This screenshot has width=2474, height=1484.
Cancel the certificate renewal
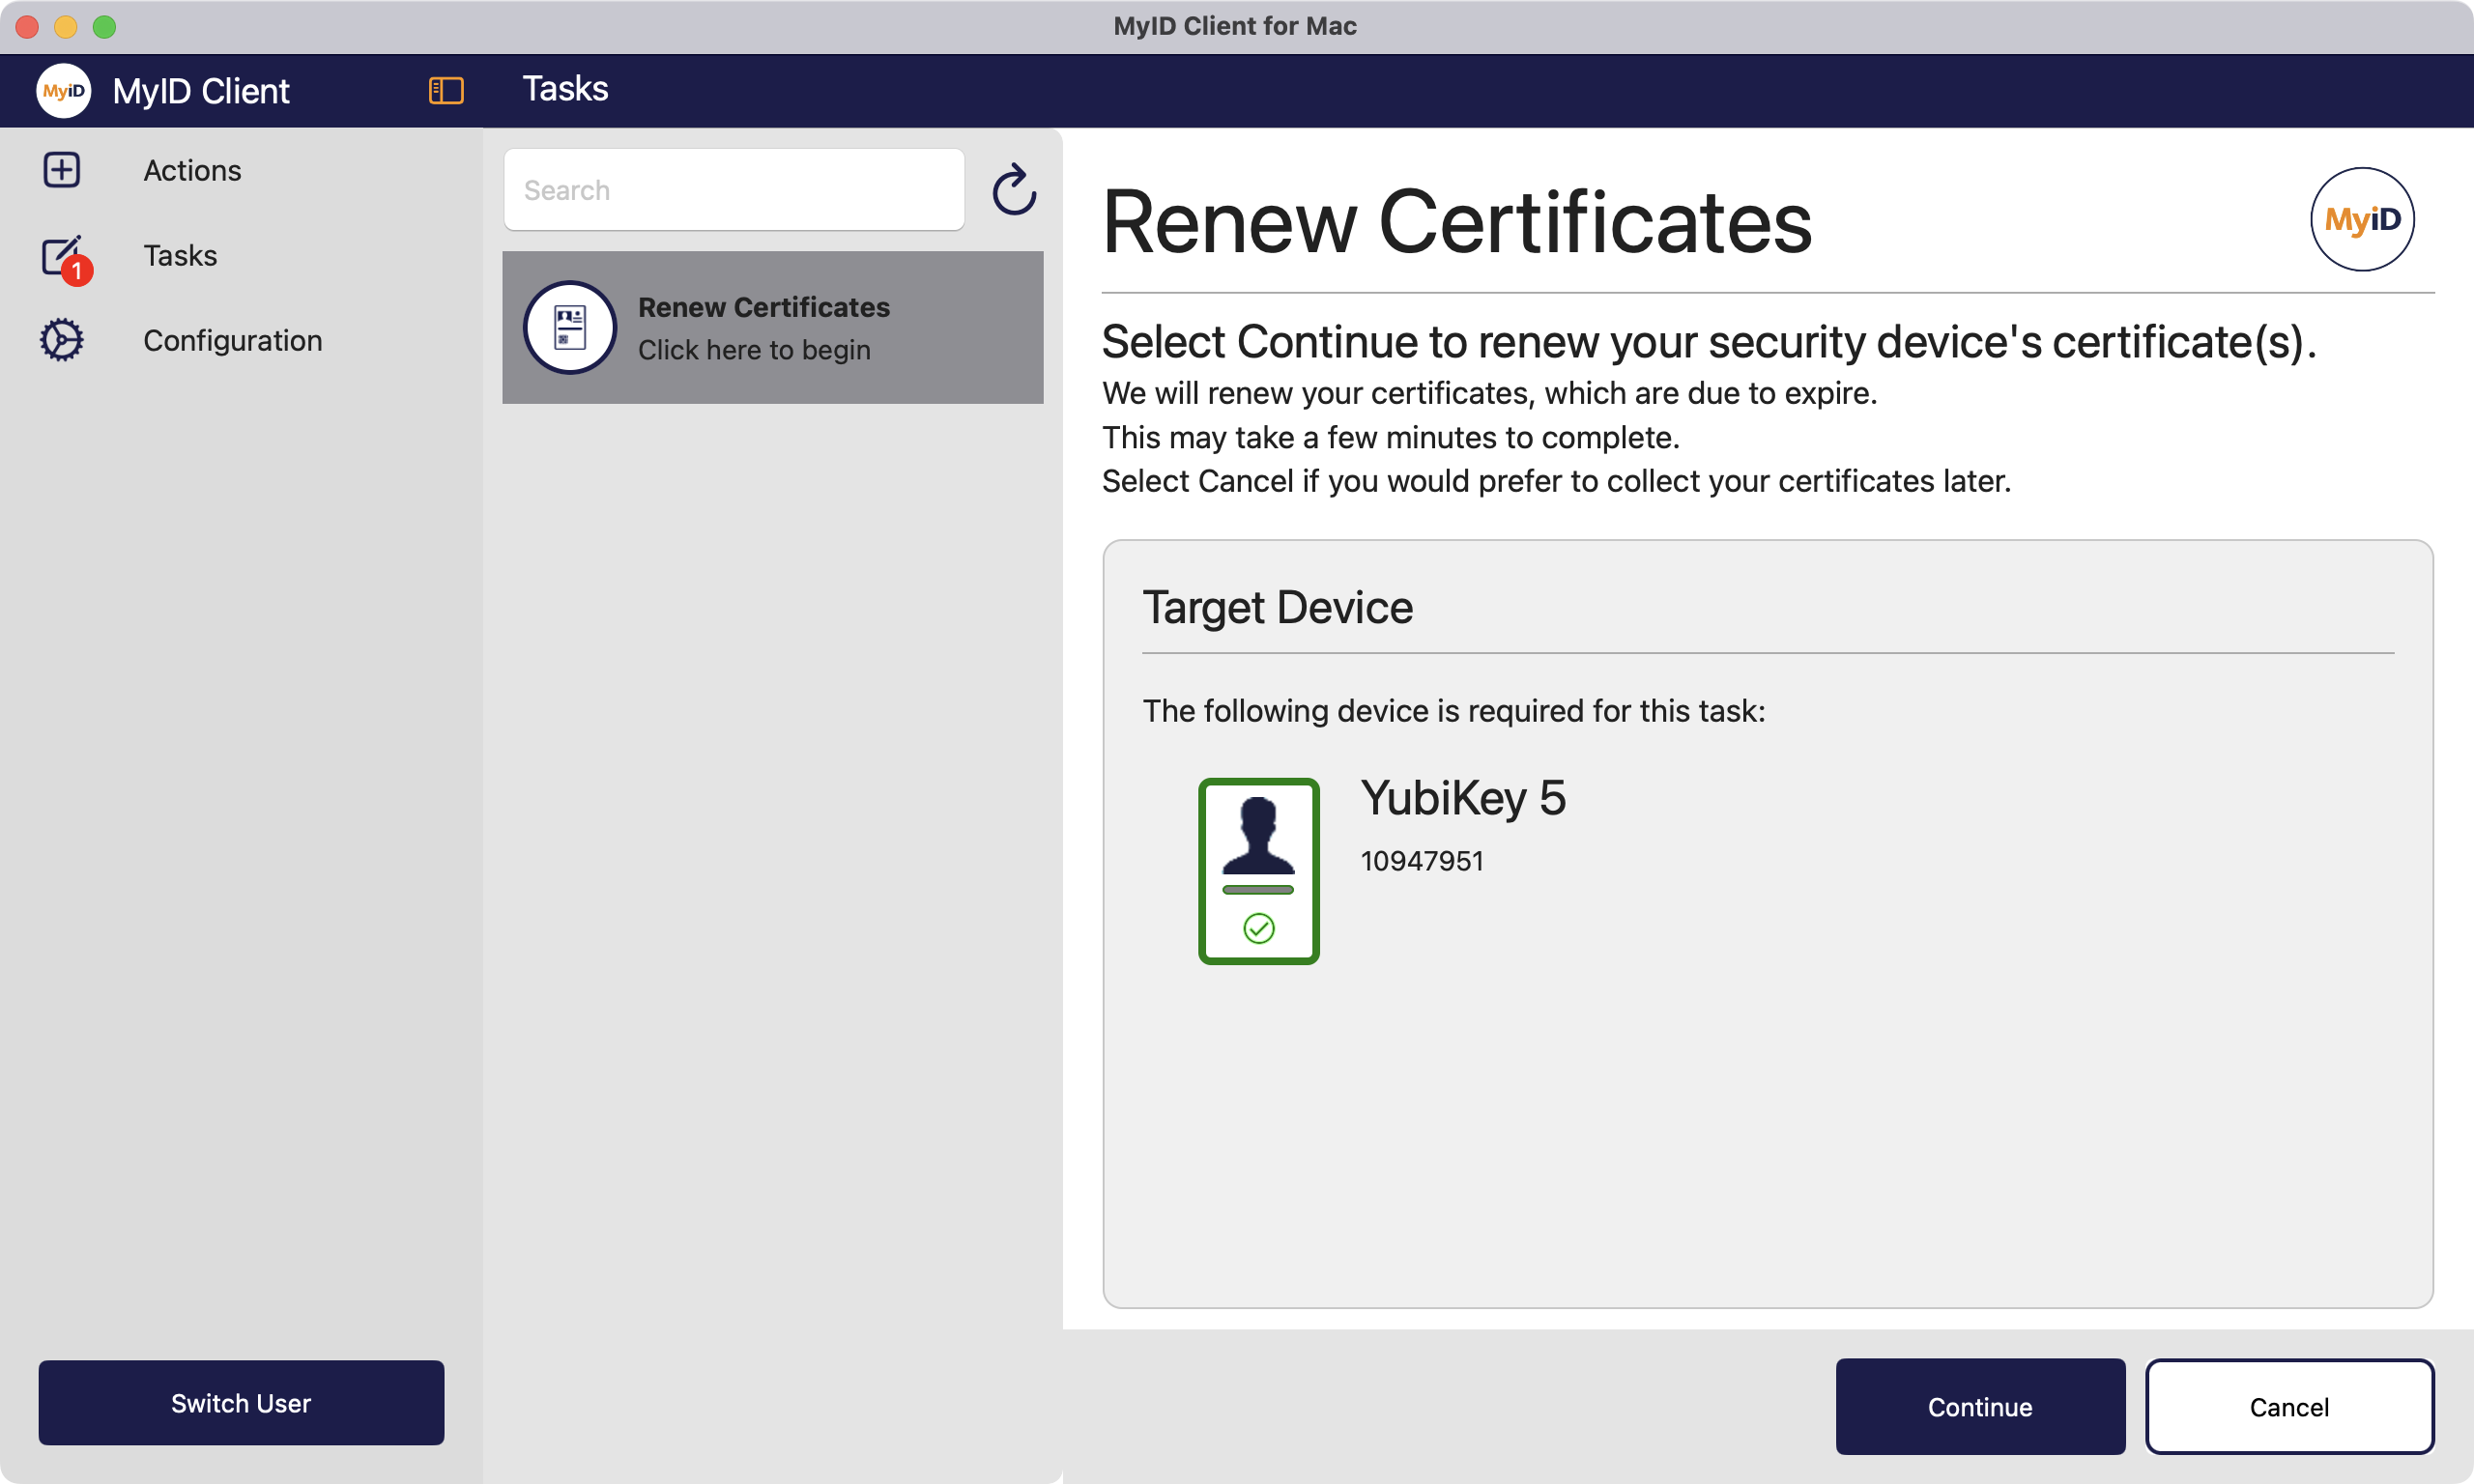[2289, 1407]
